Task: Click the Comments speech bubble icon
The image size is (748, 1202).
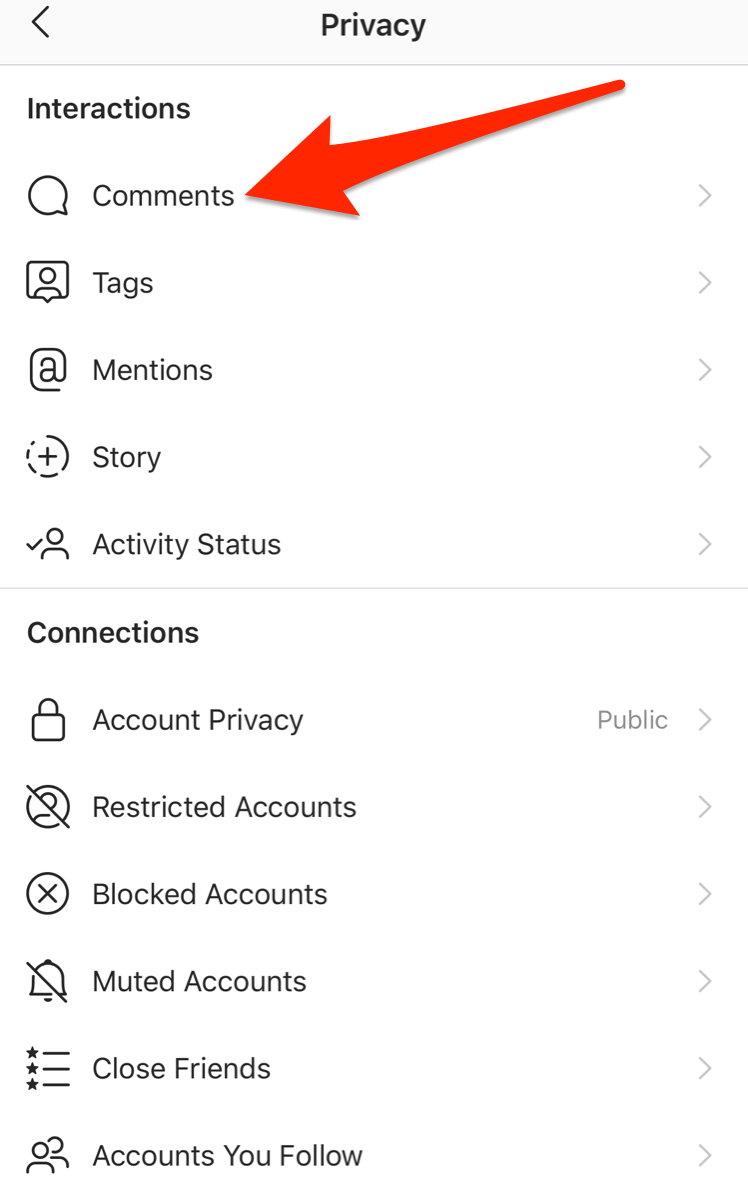Action: [x=47, y=196]
